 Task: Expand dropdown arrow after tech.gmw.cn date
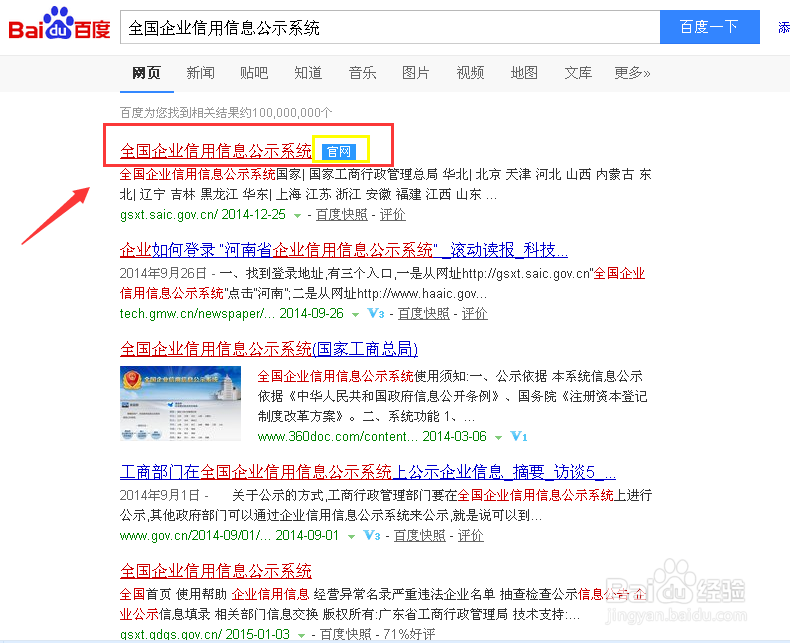(x=355, y=314)
